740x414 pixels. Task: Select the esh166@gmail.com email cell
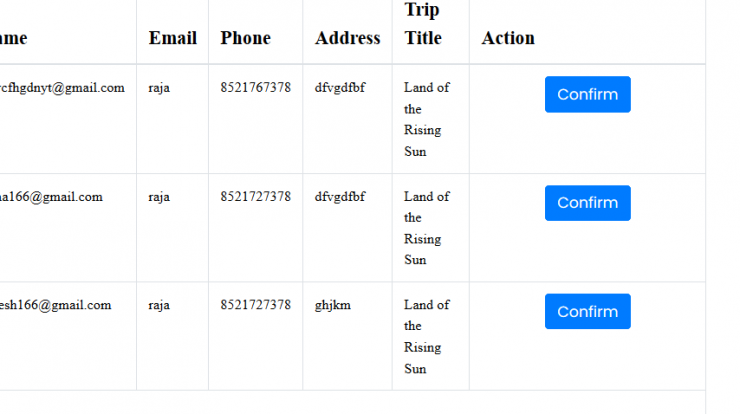click(x=55, y=305)
